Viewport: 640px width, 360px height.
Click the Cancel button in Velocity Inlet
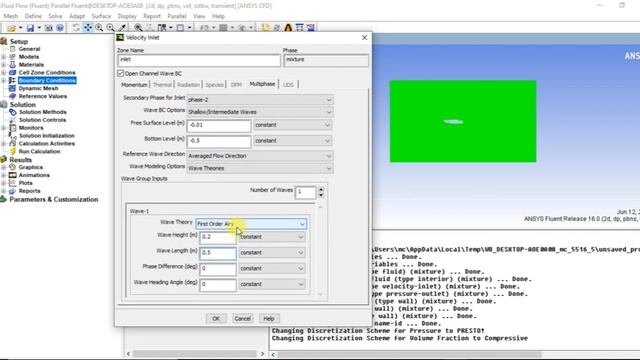click(x=242, y=318)
